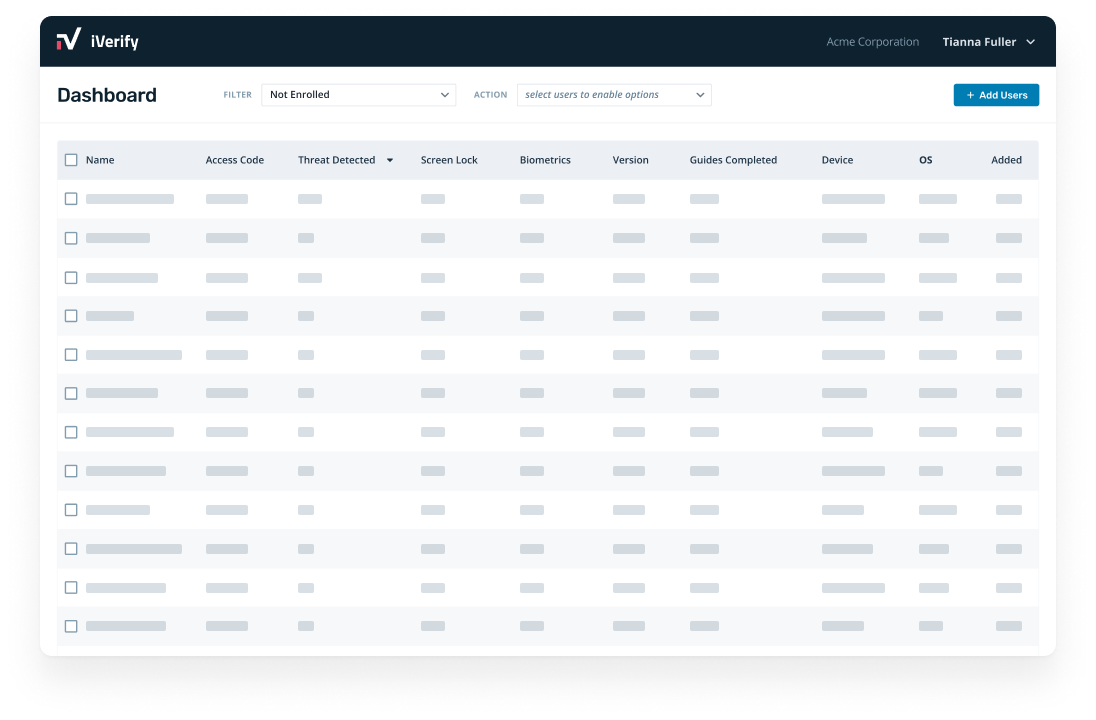Click the iVerify logo icon

click(x=69, y=40)
